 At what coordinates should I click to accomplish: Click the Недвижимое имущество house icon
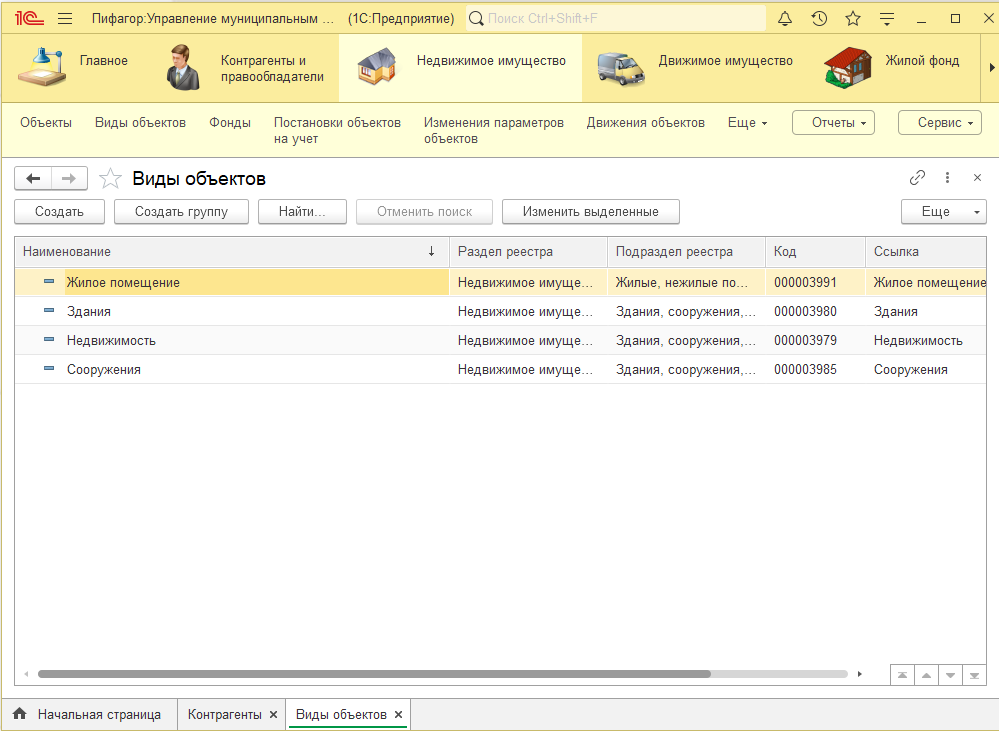[377, 66]
